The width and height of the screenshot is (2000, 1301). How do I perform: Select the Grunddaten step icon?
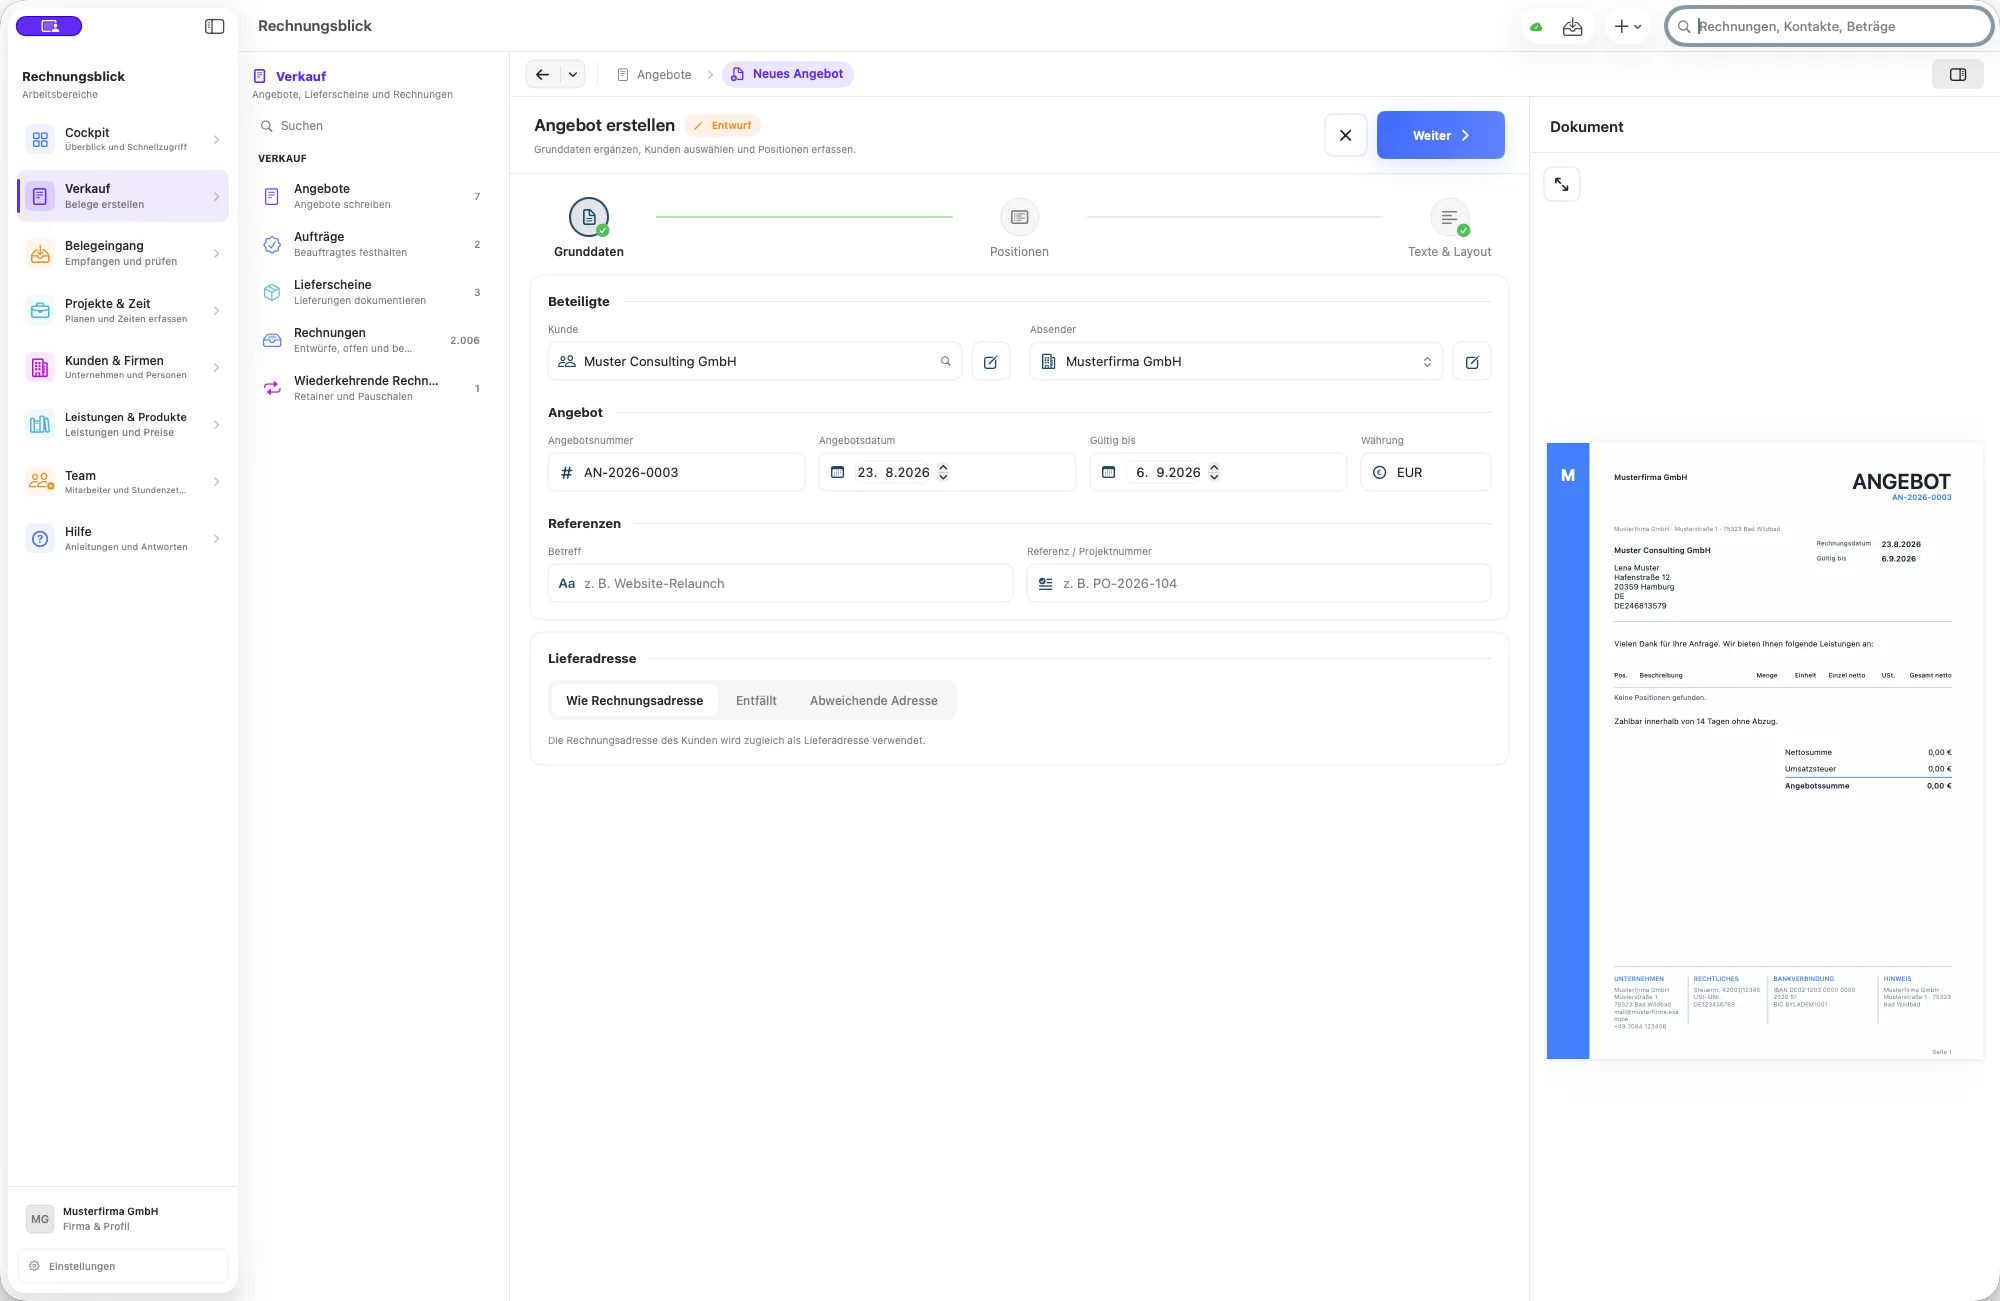coord(589,217)
